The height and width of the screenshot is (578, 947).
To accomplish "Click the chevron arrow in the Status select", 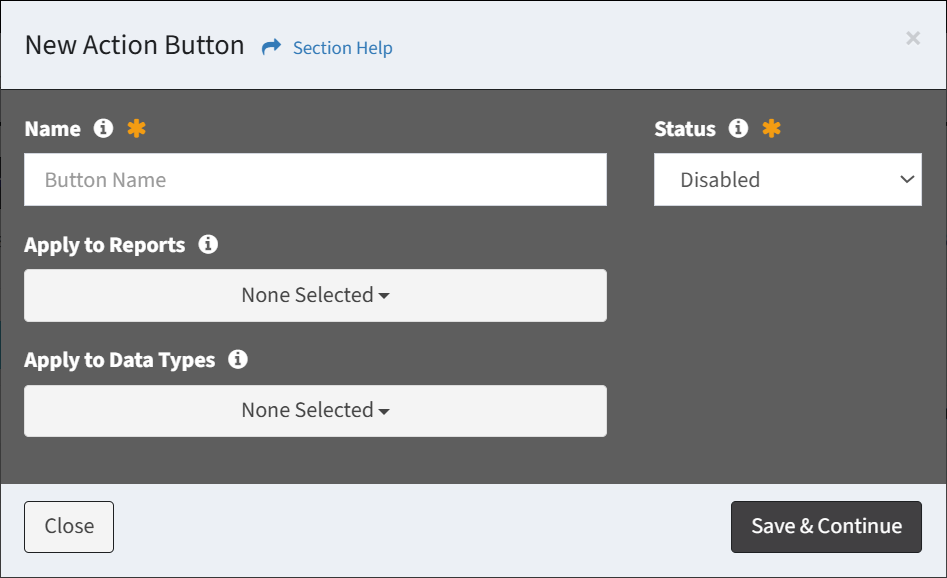I will pos(907,179).
